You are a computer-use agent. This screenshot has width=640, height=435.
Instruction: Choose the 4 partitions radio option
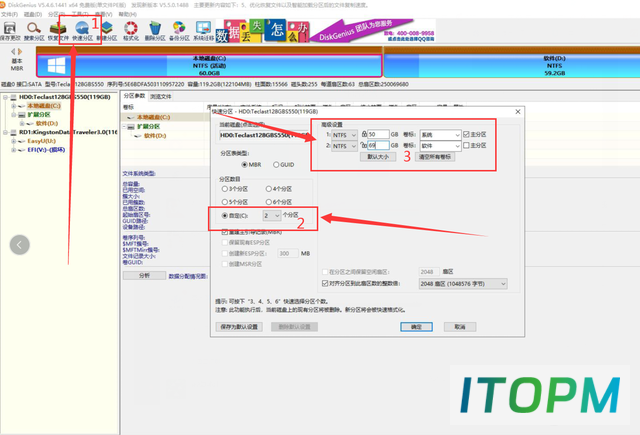click(269, 189)
